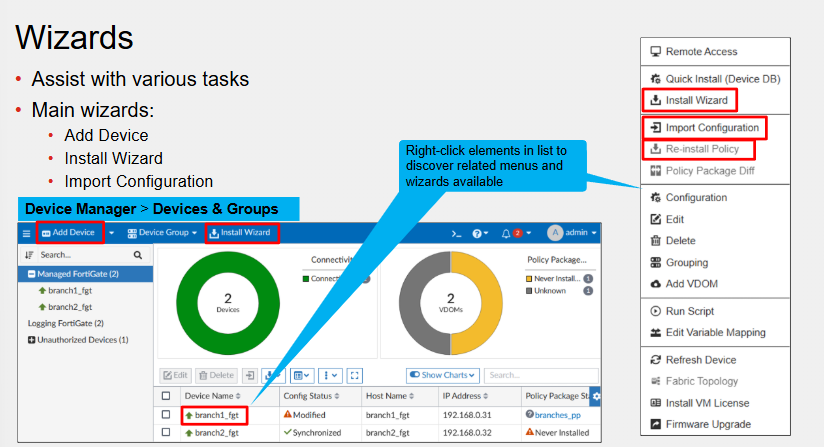Viewport: 824px width, 447px height.
Task: Click the import configuration icon in table toolbar
Action: tap(250, 375)
